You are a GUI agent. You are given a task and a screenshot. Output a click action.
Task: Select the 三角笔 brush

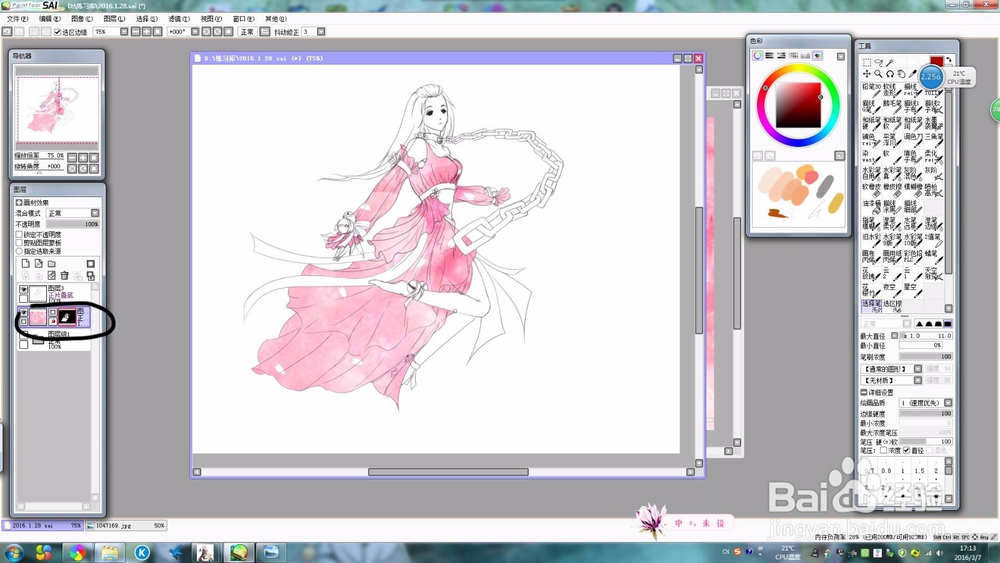[x=933, y=140]
